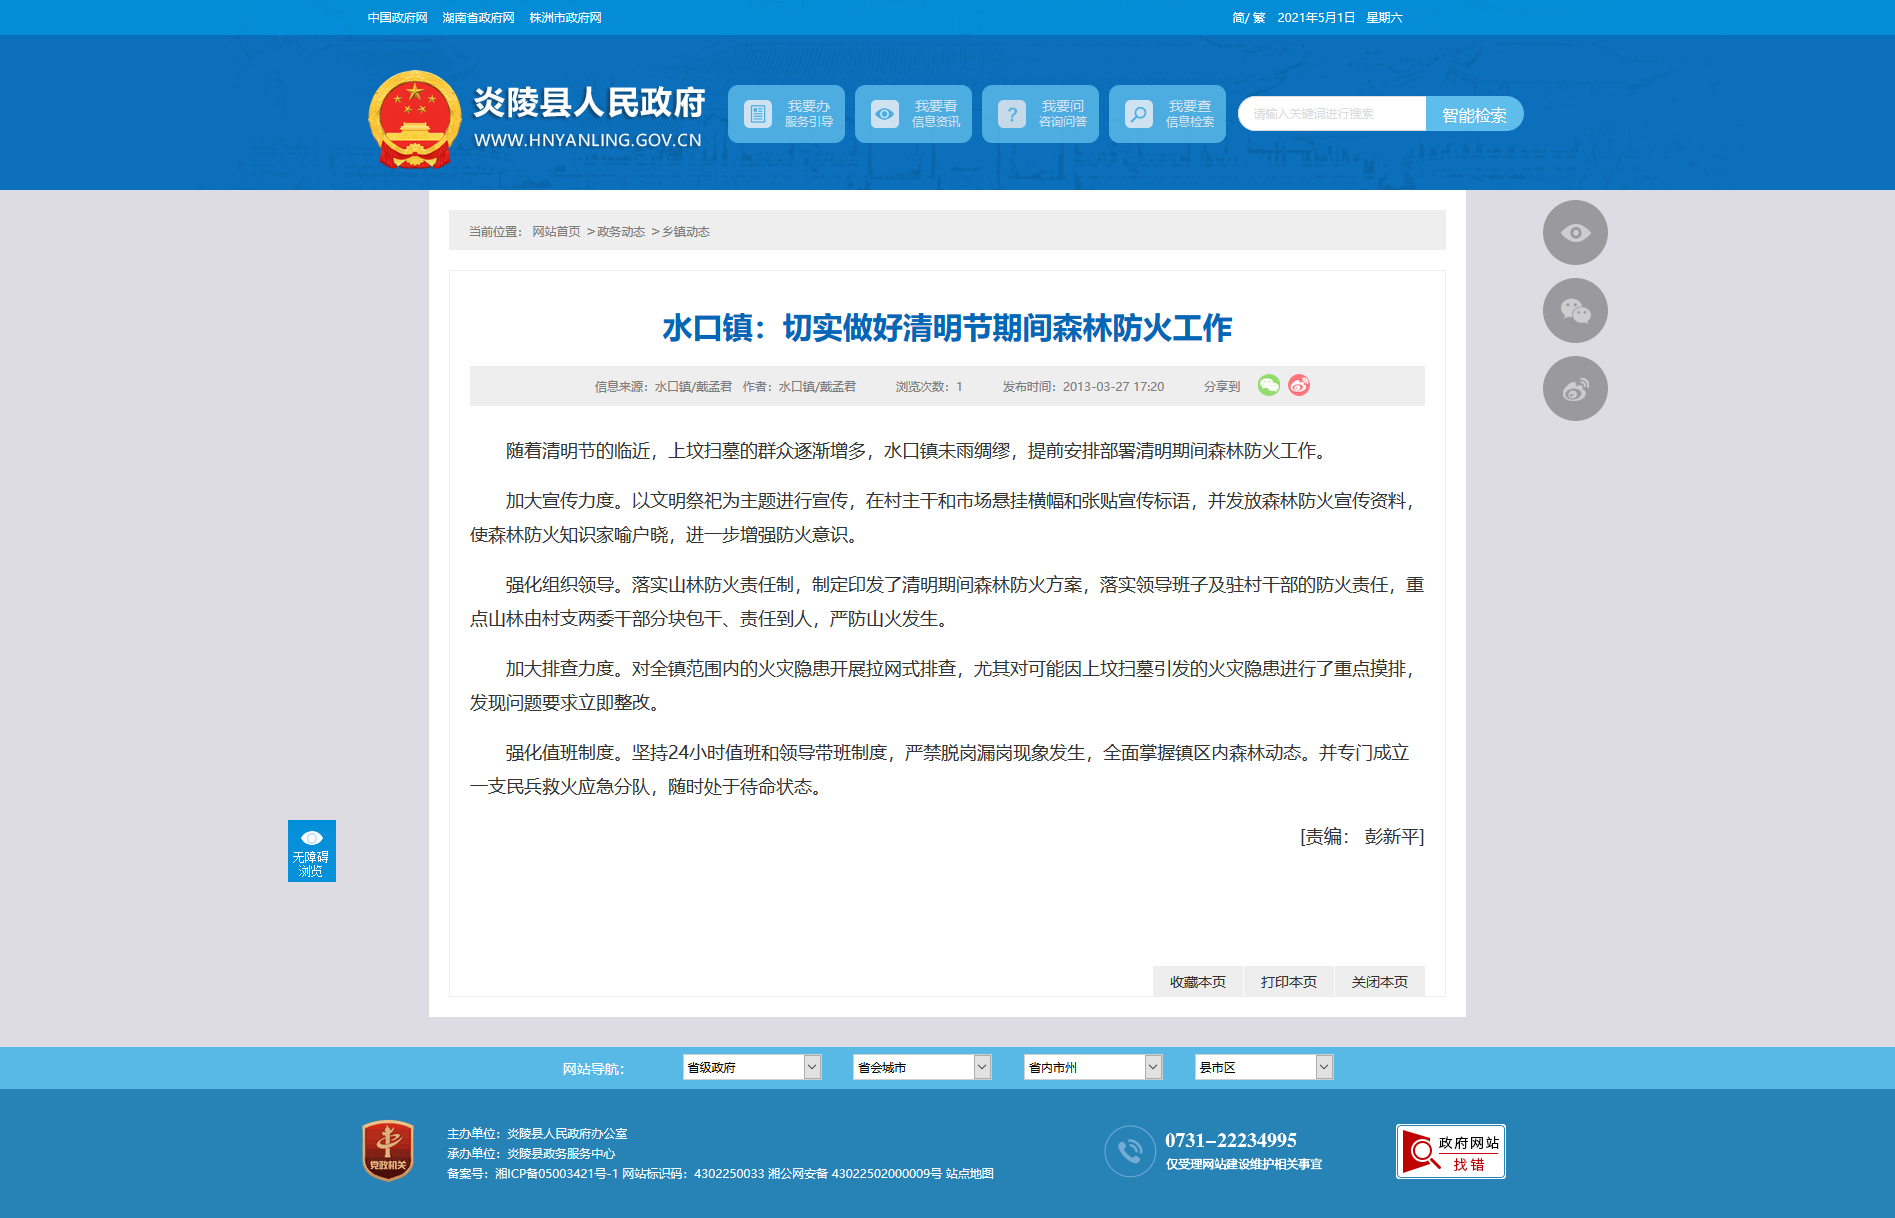Open 我要问 咨询问答 navigation item
The height and width of the screenshot is (1218, 1895).
1040,114
